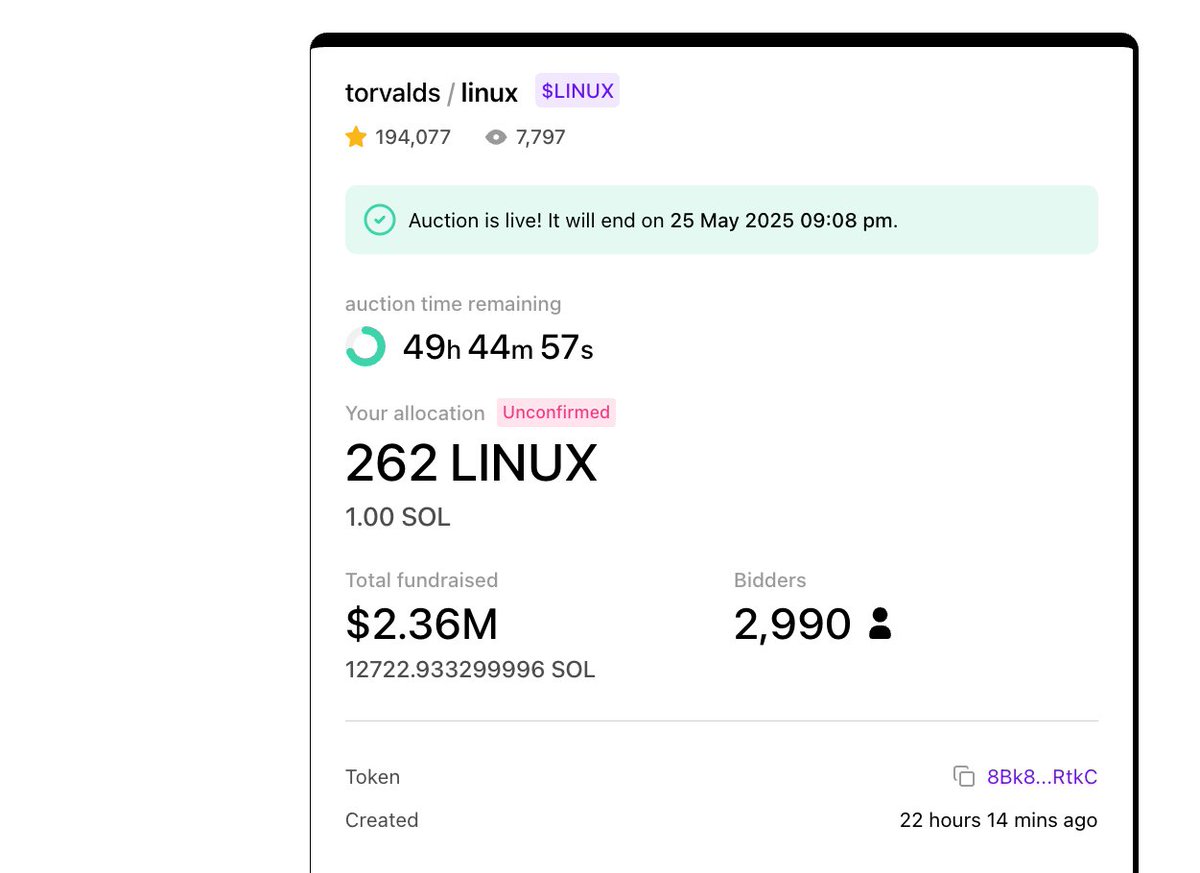
Task: Click the 262 LINUX allocation amount
Action: (x=471, y=462)
